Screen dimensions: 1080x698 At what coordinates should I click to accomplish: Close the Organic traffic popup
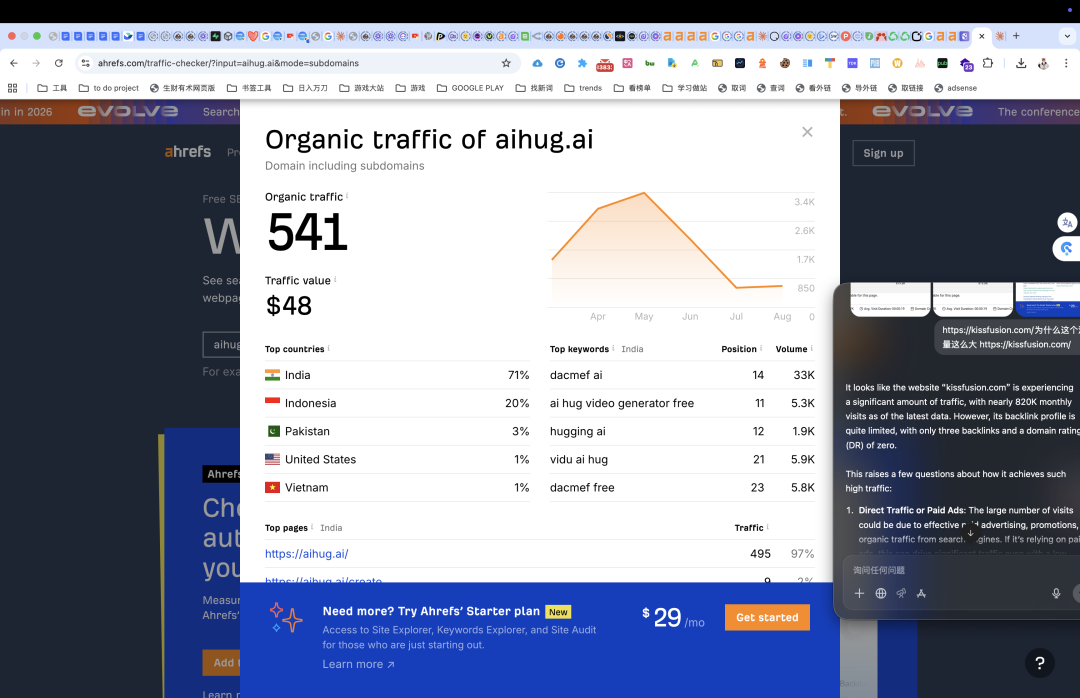pos(807,132)
